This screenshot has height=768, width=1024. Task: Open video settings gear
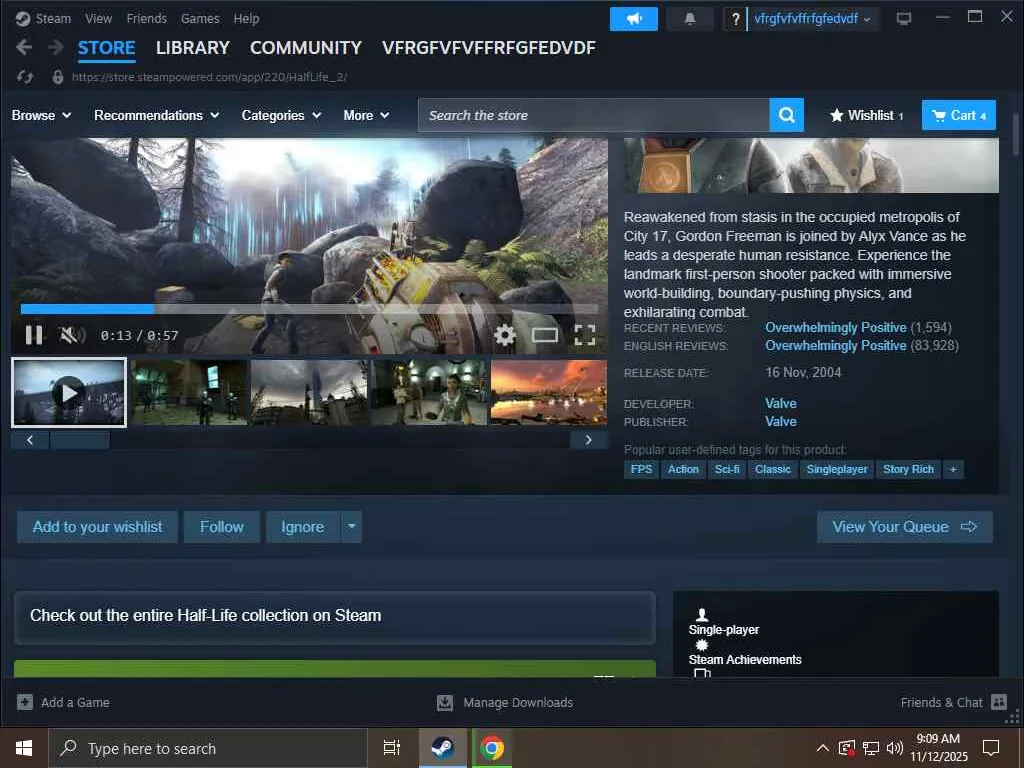(504, 335)
